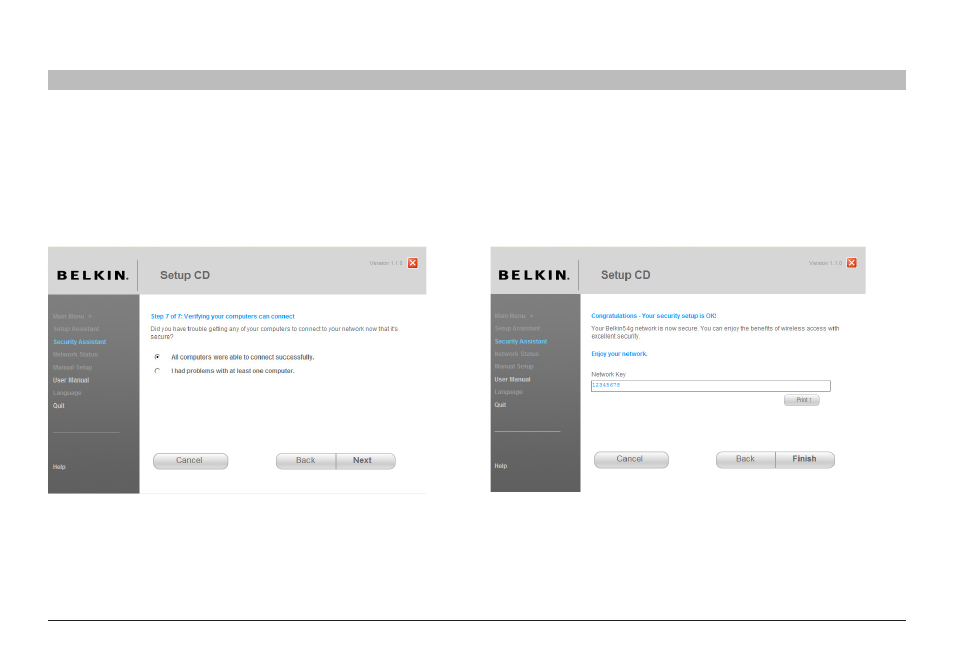Click the 'Enjoy your network.' text
Screen dimensions: 954x668
pyautogui.click(x=619, y=354)
